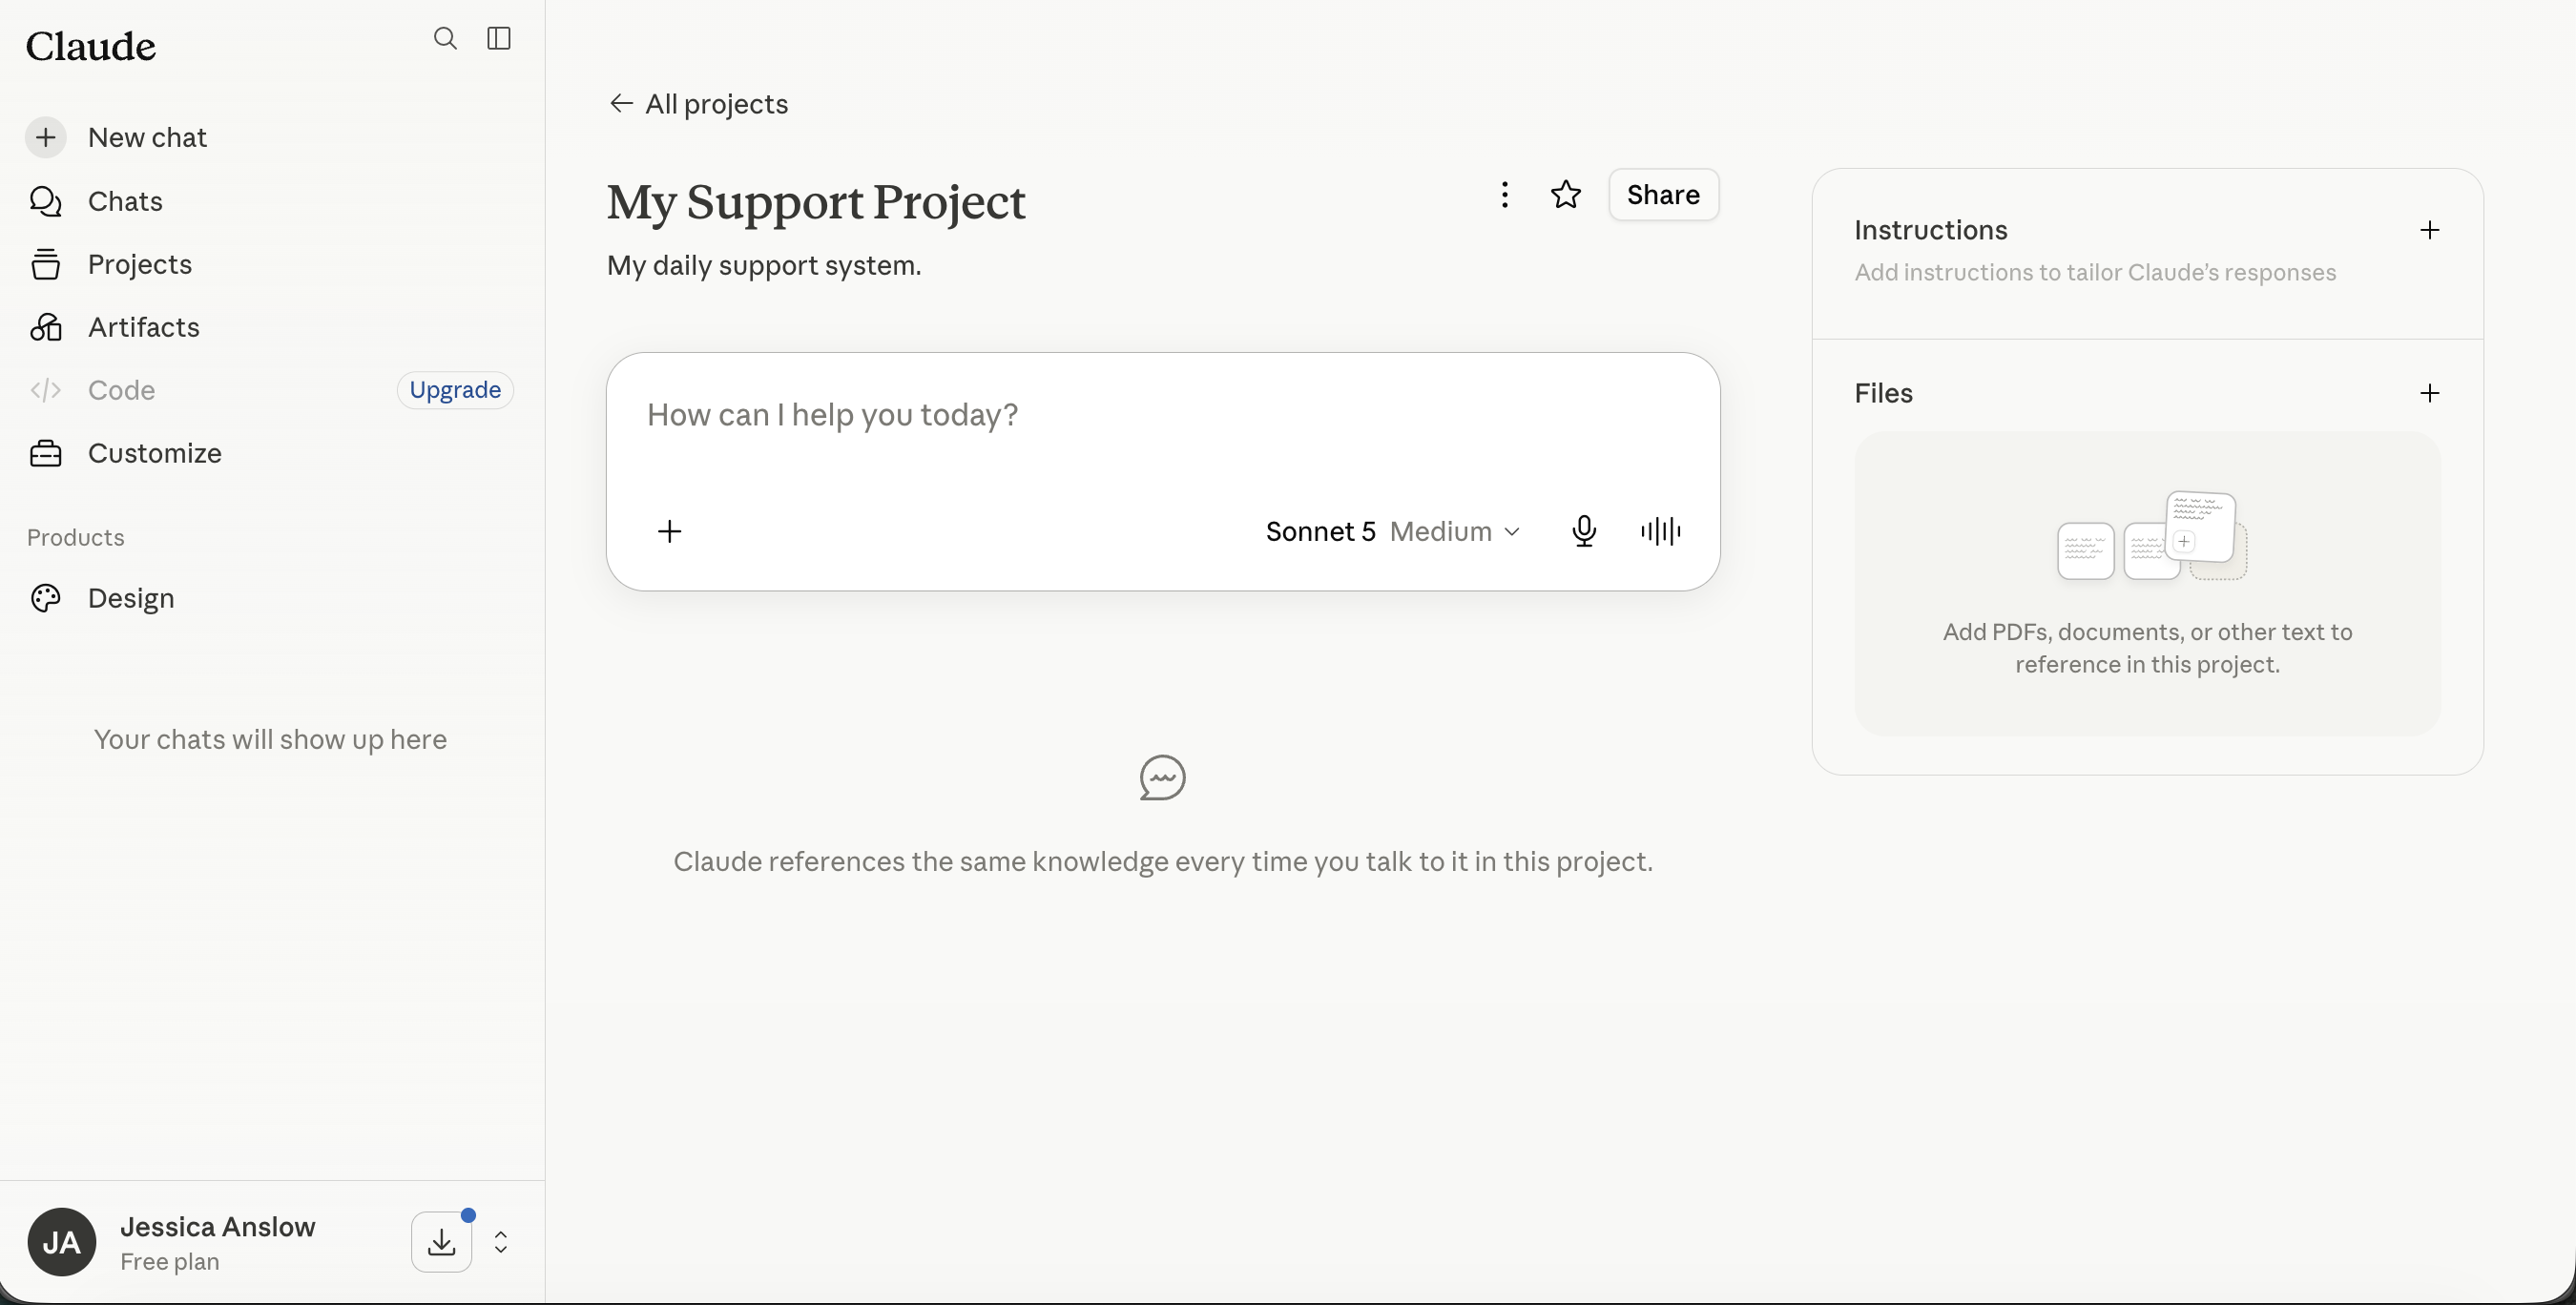The width and height of the screenshot is (2576, 1305).
Task: Click the back arrow beside All projects
Action: [621, 104]
